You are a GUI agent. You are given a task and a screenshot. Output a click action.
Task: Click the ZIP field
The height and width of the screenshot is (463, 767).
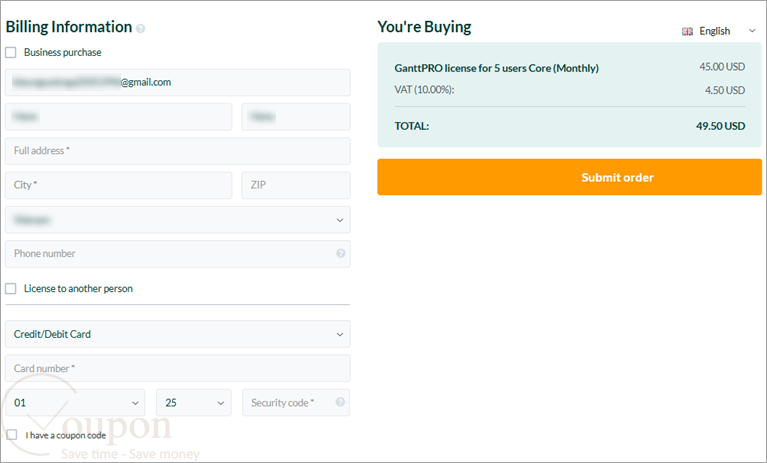point(296,185)
